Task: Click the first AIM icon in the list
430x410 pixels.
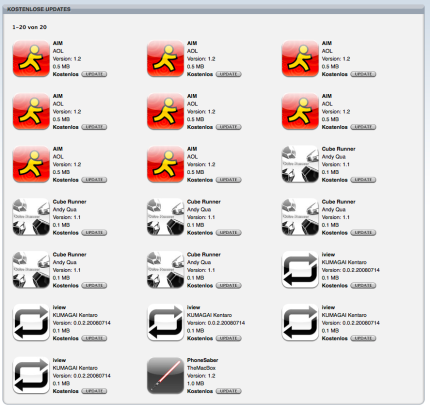Action: pyautogui.click(x=31, y=59)
